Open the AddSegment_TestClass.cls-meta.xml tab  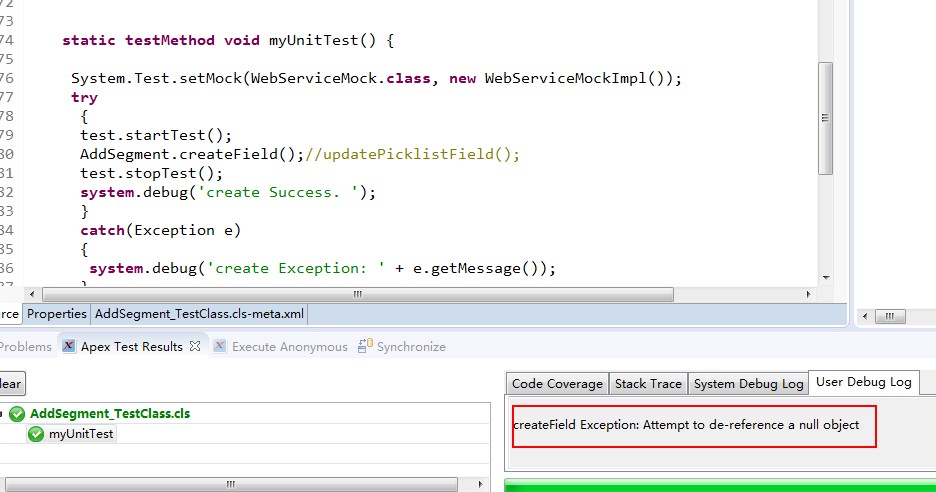point(199,314)
